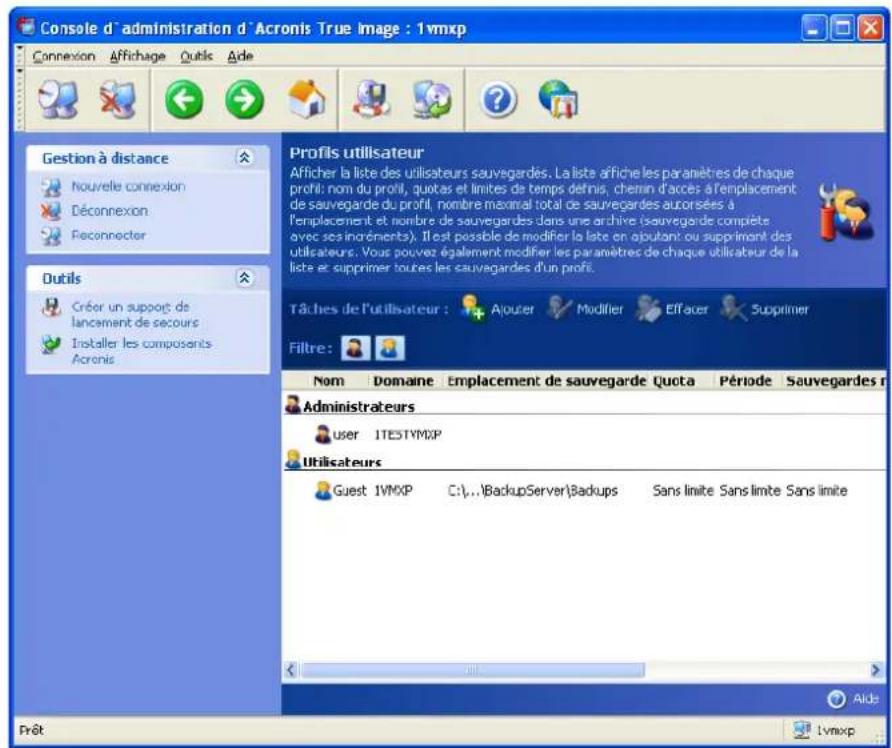The height and width of the screenshot is (748, 892).
Task: Sort by the Quota column header
Action: pos(674,381)
